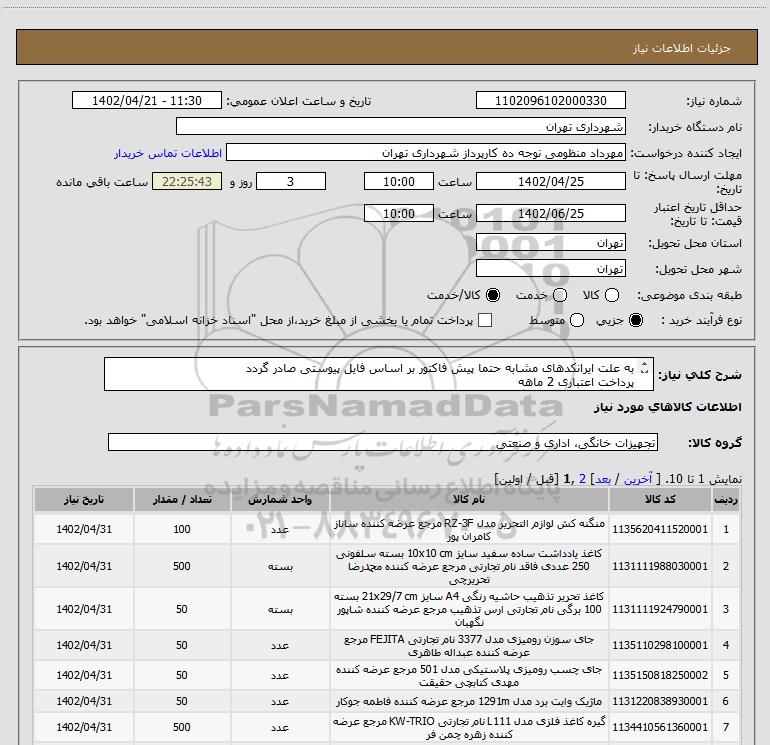Click the گروه کالا field تجهیزات خانگی

click(x=383, y=442)
